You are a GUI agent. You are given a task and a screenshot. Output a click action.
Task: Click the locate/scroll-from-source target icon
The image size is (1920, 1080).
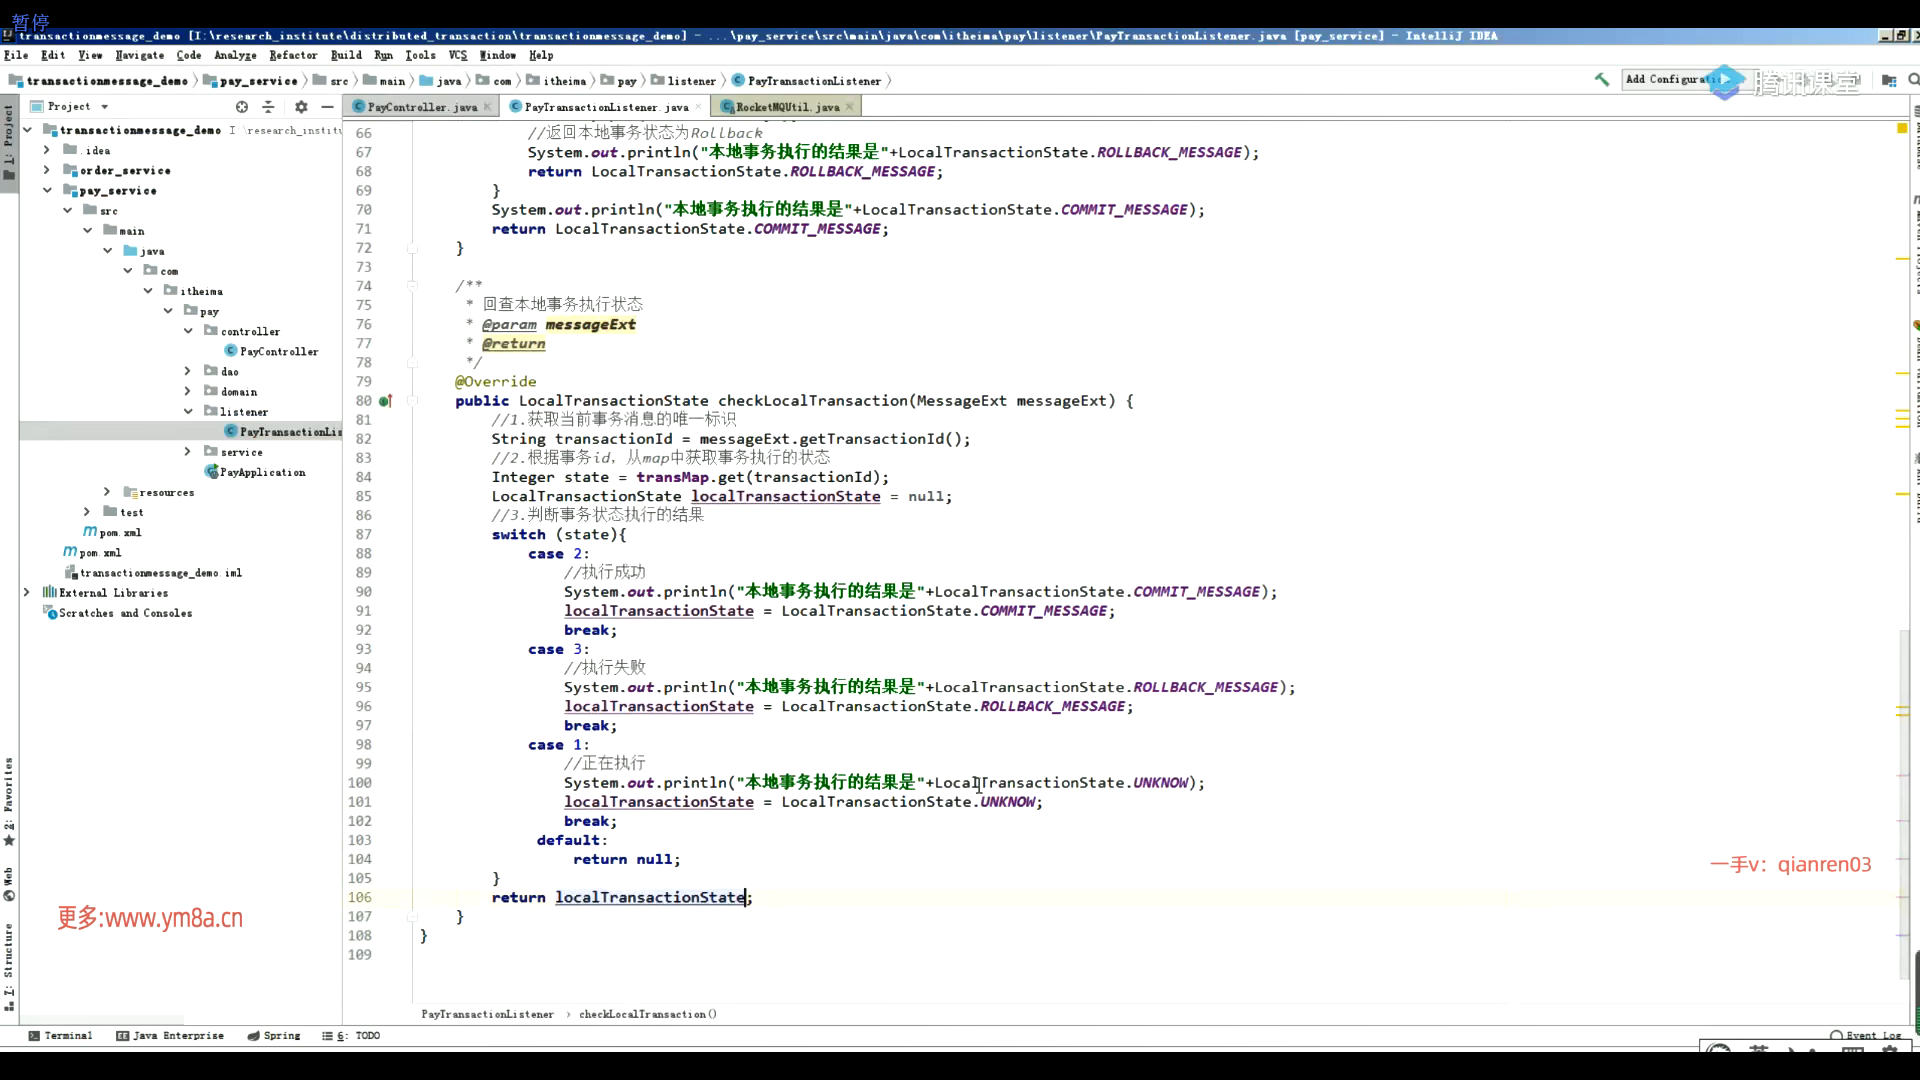click(x=241, y=107)
